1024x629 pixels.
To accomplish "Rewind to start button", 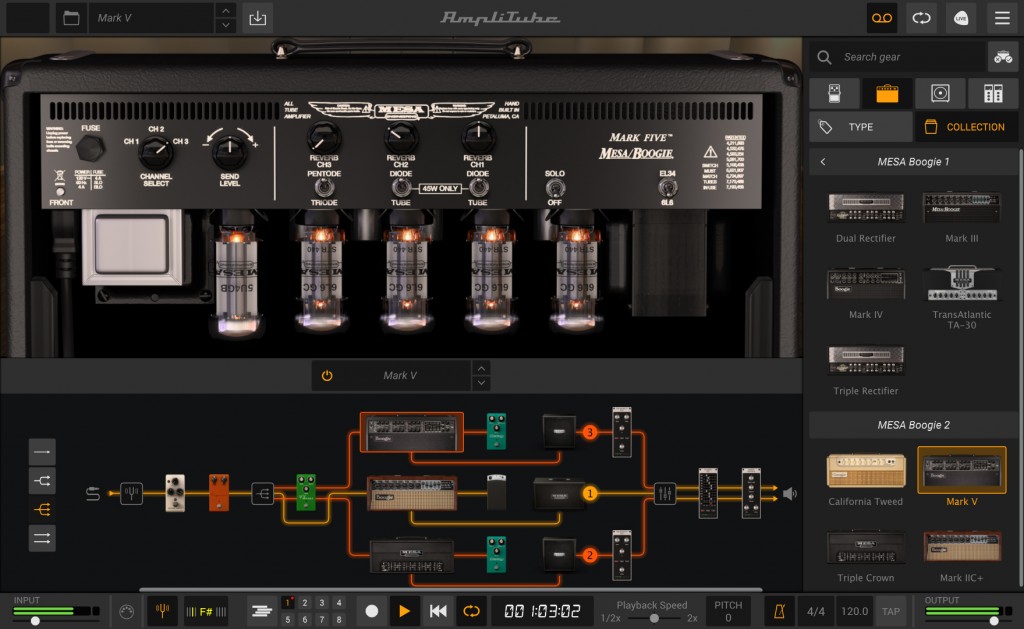I will [x=438, y=611].
